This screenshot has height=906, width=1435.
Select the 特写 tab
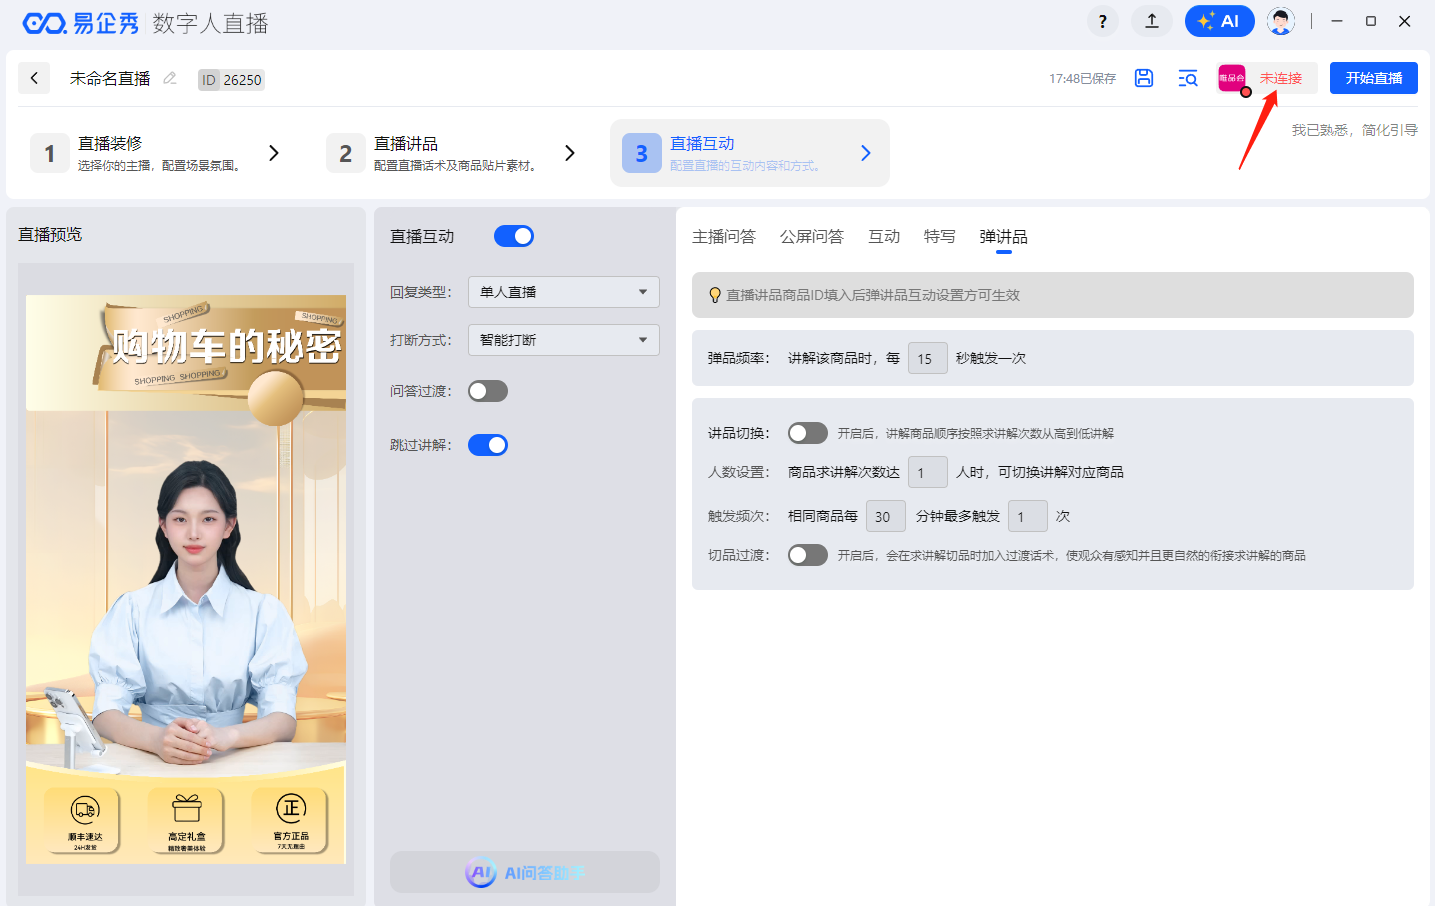click(939, 237)
